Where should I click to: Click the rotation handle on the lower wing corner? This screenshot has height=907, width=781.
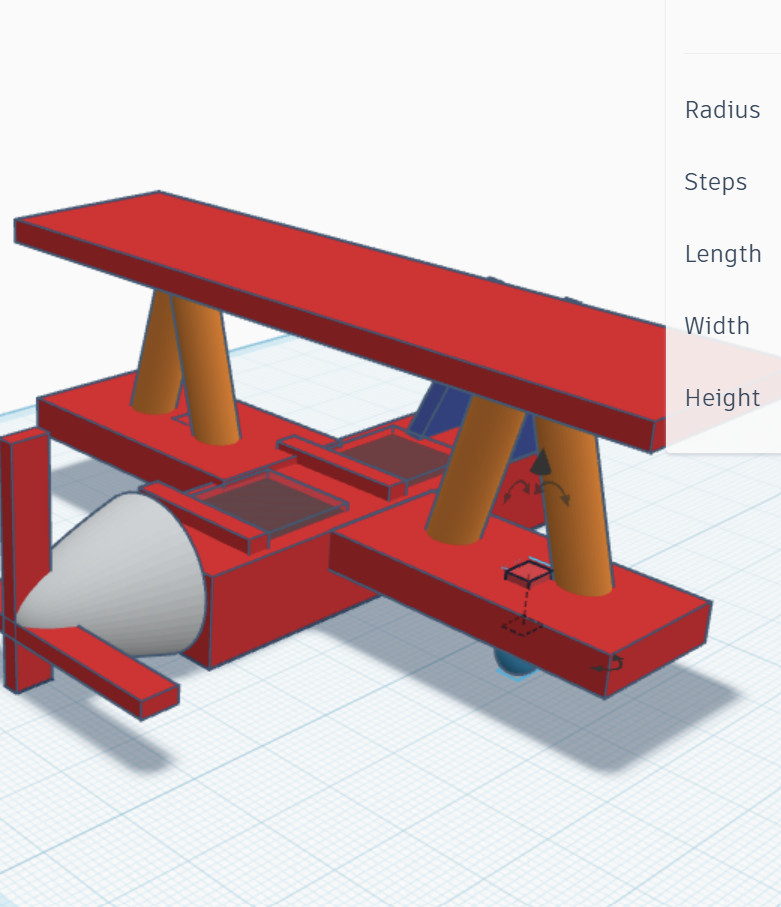point(609,663)
